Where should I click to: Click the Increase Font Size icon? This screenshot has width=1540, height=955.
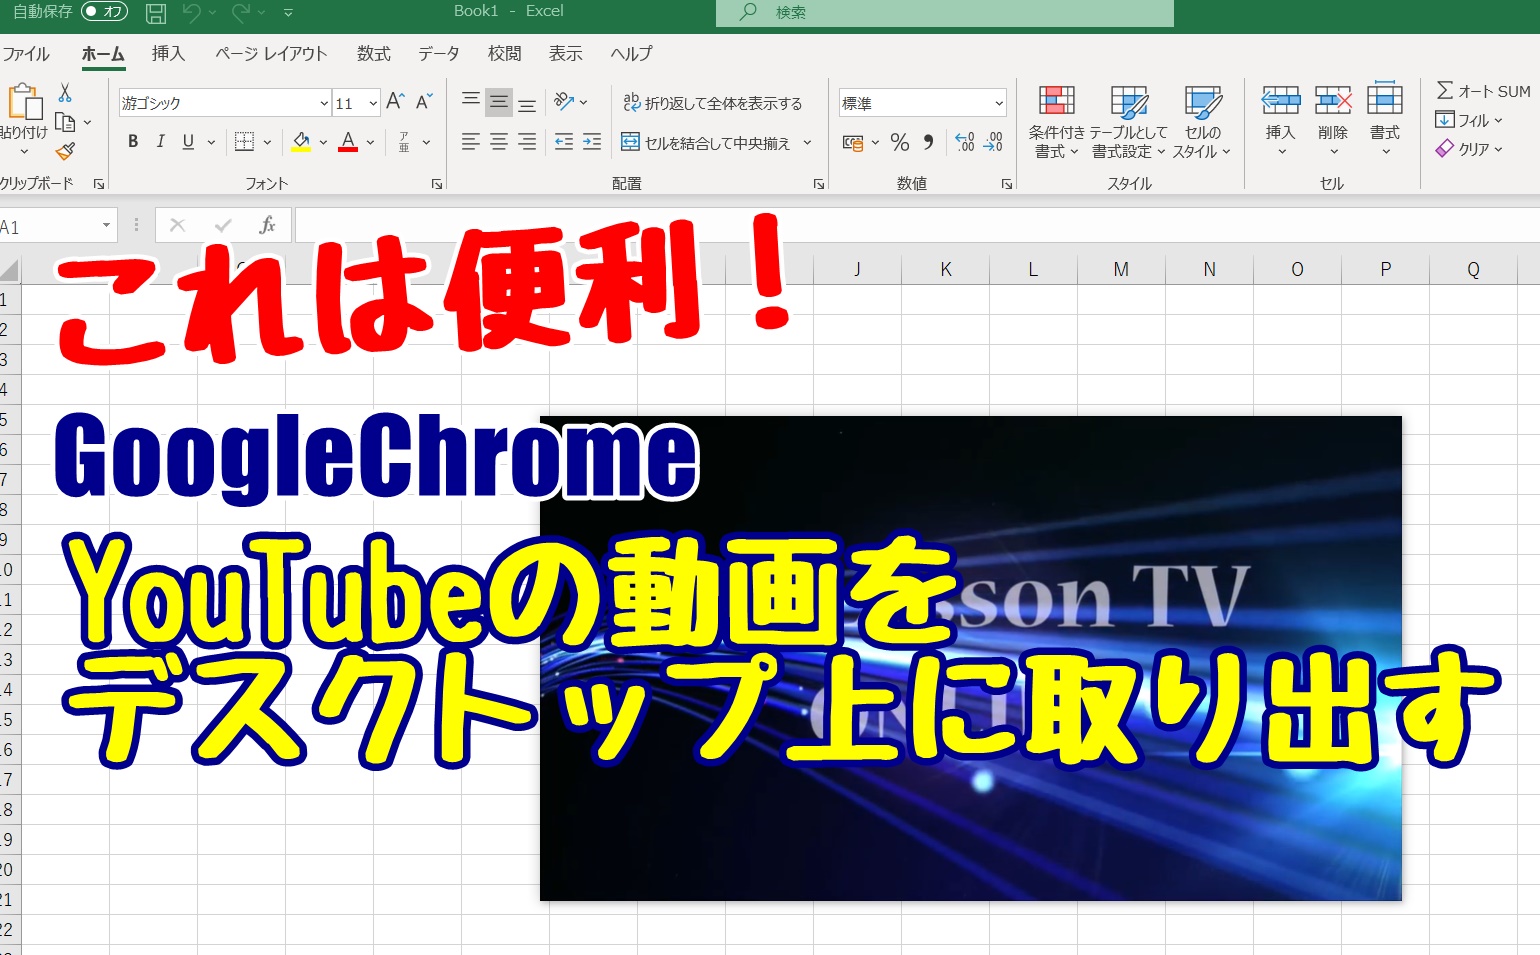[x=395, y=102]
